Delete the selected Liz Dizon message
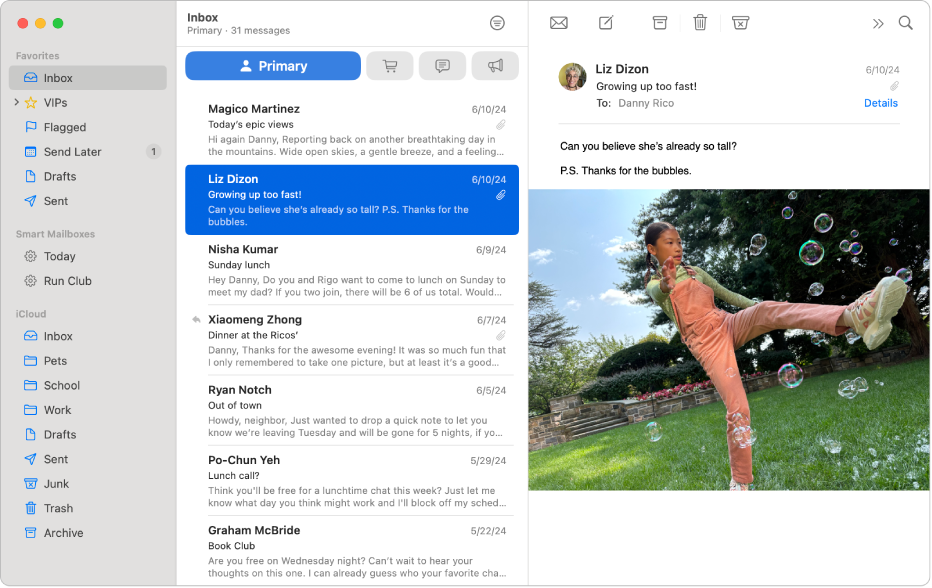This screenshot has height=588, width=932. tap(700, 22)
